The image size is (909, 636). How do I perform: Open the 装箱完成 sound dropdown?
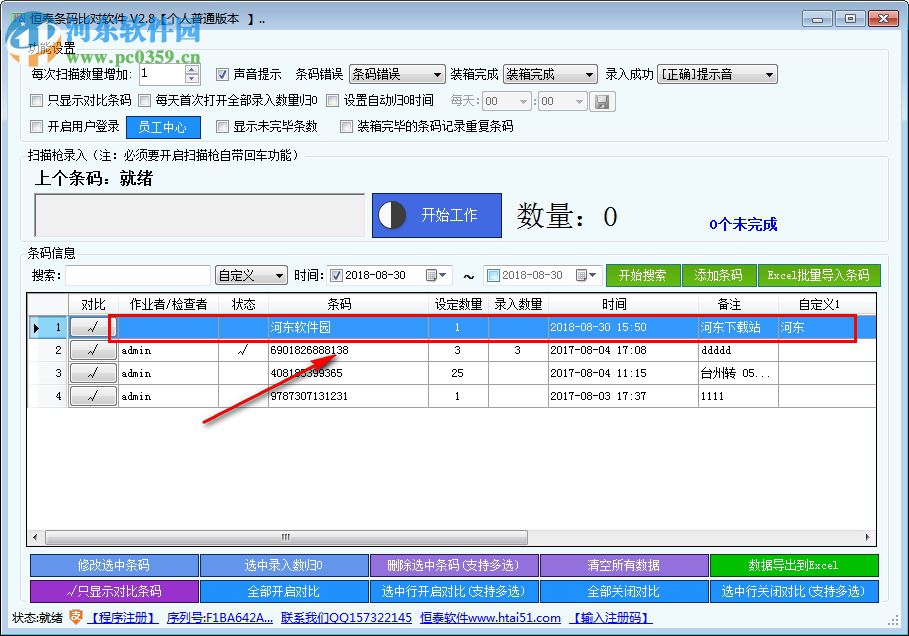[x=550, y=74]
